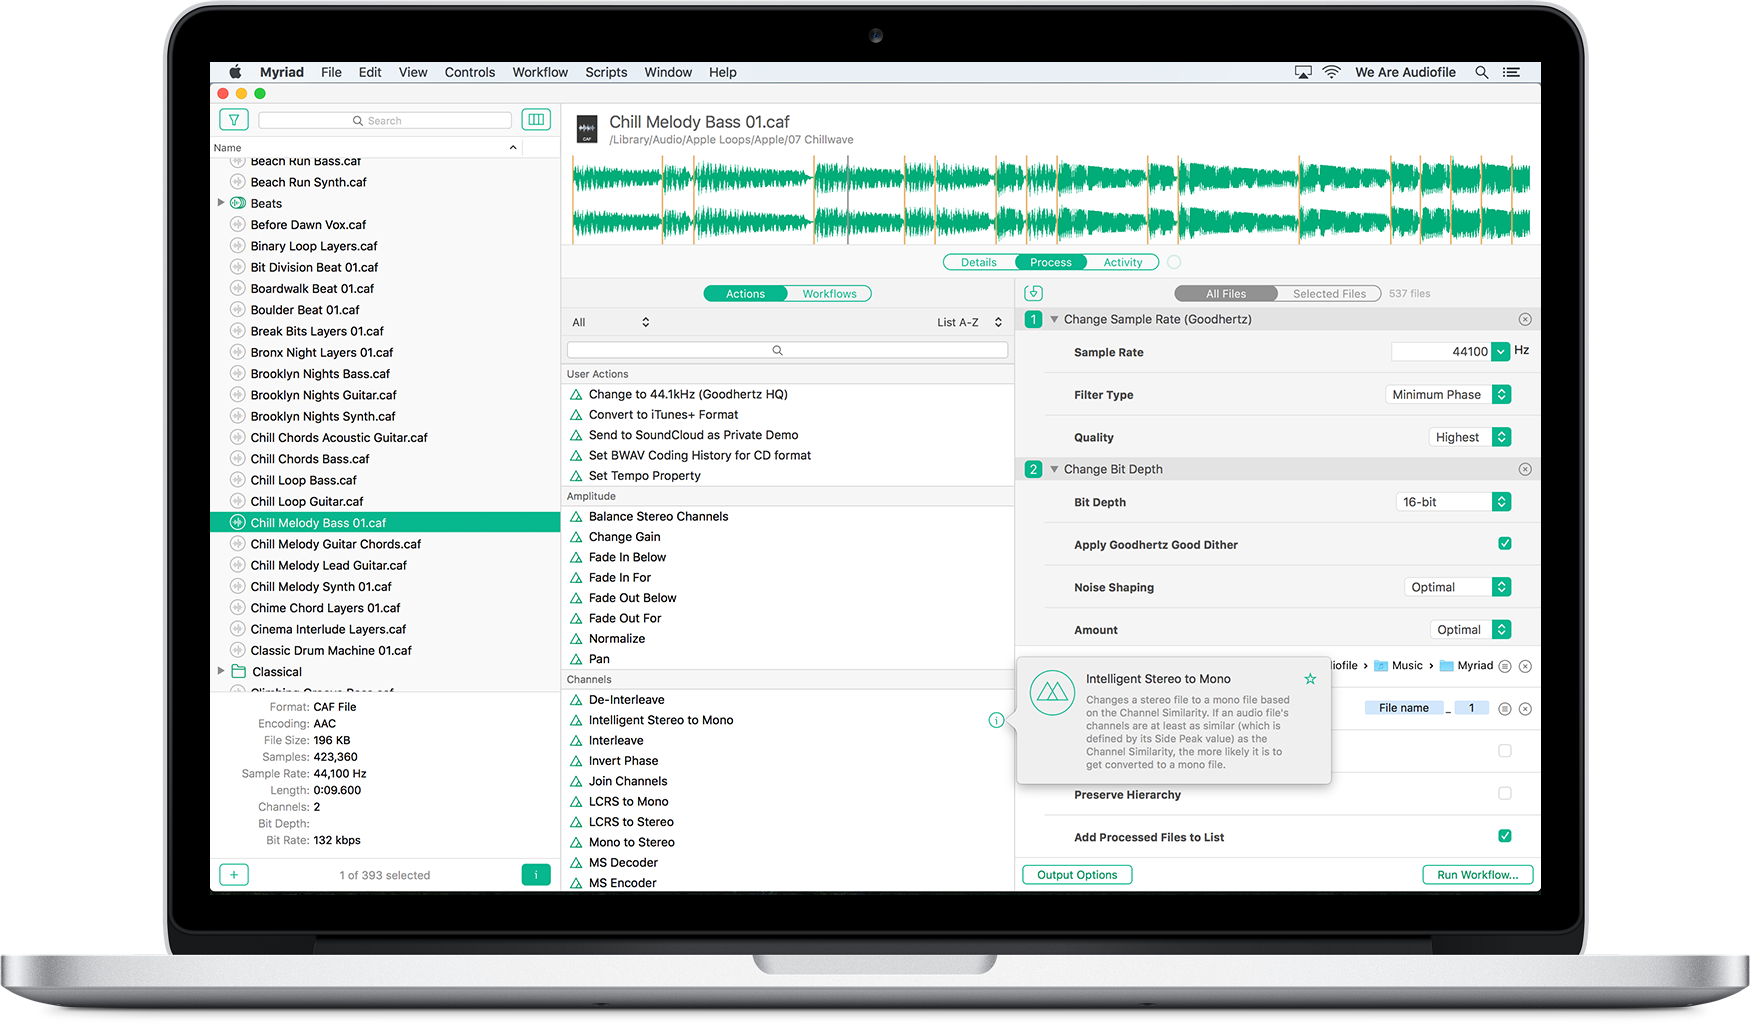1750x1024 pixels.
Task: Switch to the Activity tab
Action: (x=1122, y=262)
